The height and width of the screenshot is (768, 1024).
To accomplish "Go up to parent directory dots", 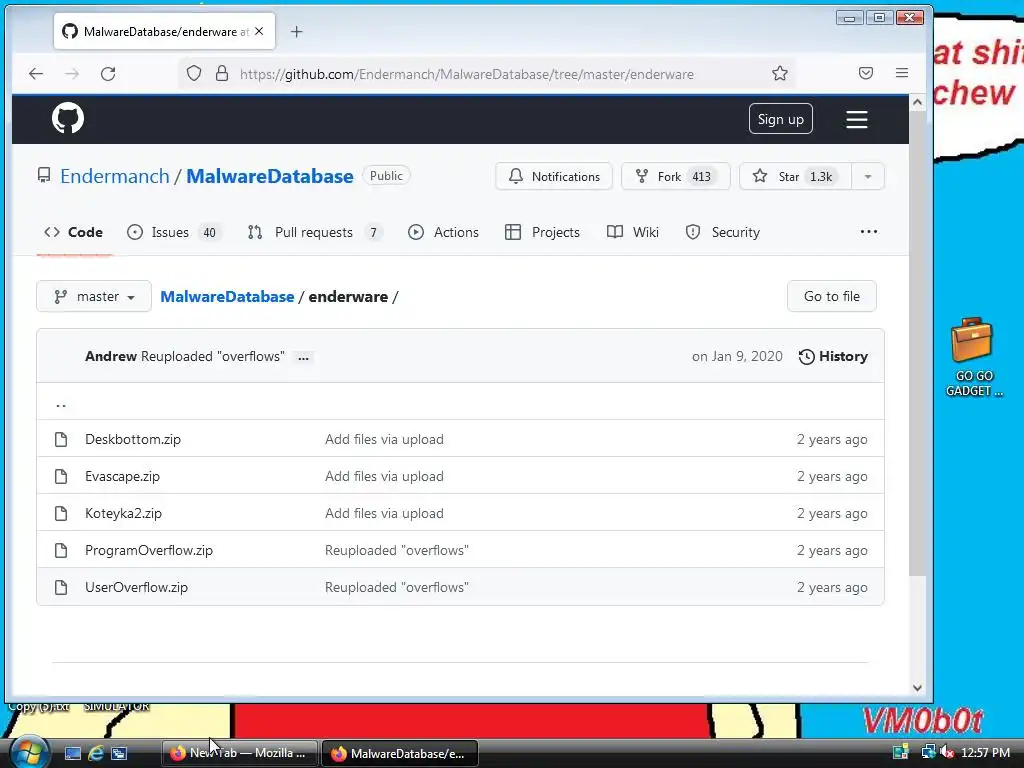I will coord(61,405).
